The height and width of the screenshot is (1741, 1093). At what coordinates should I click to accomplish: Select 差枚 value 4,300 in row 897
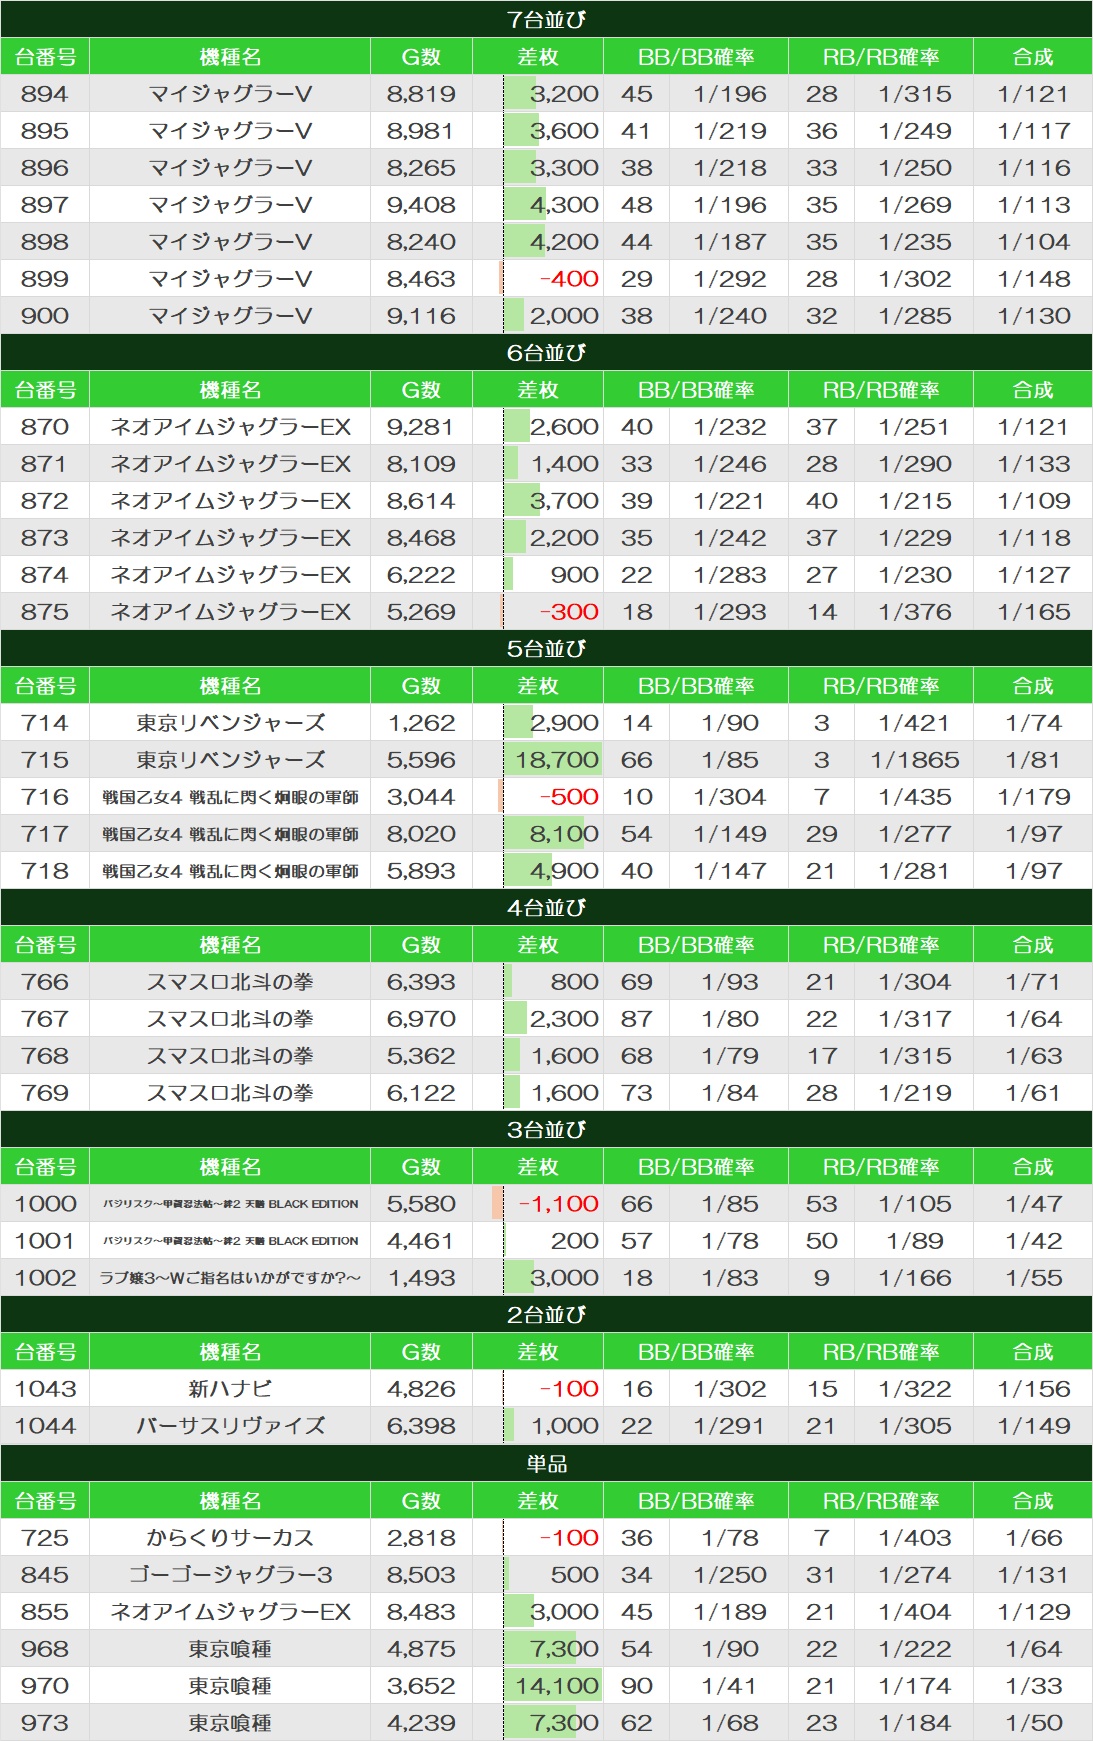pos(564,205)
